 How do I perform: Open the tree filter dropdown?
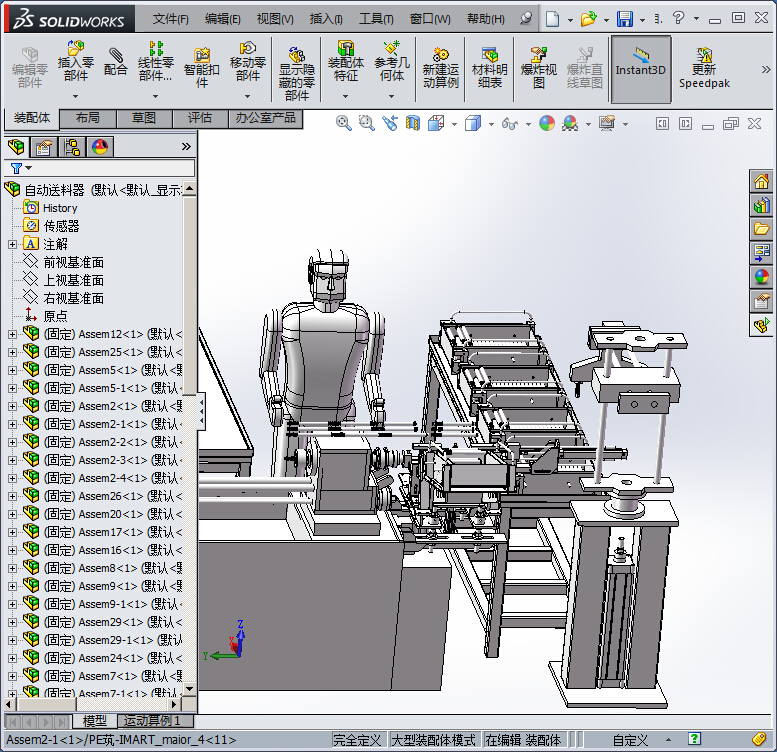point(29,168)
